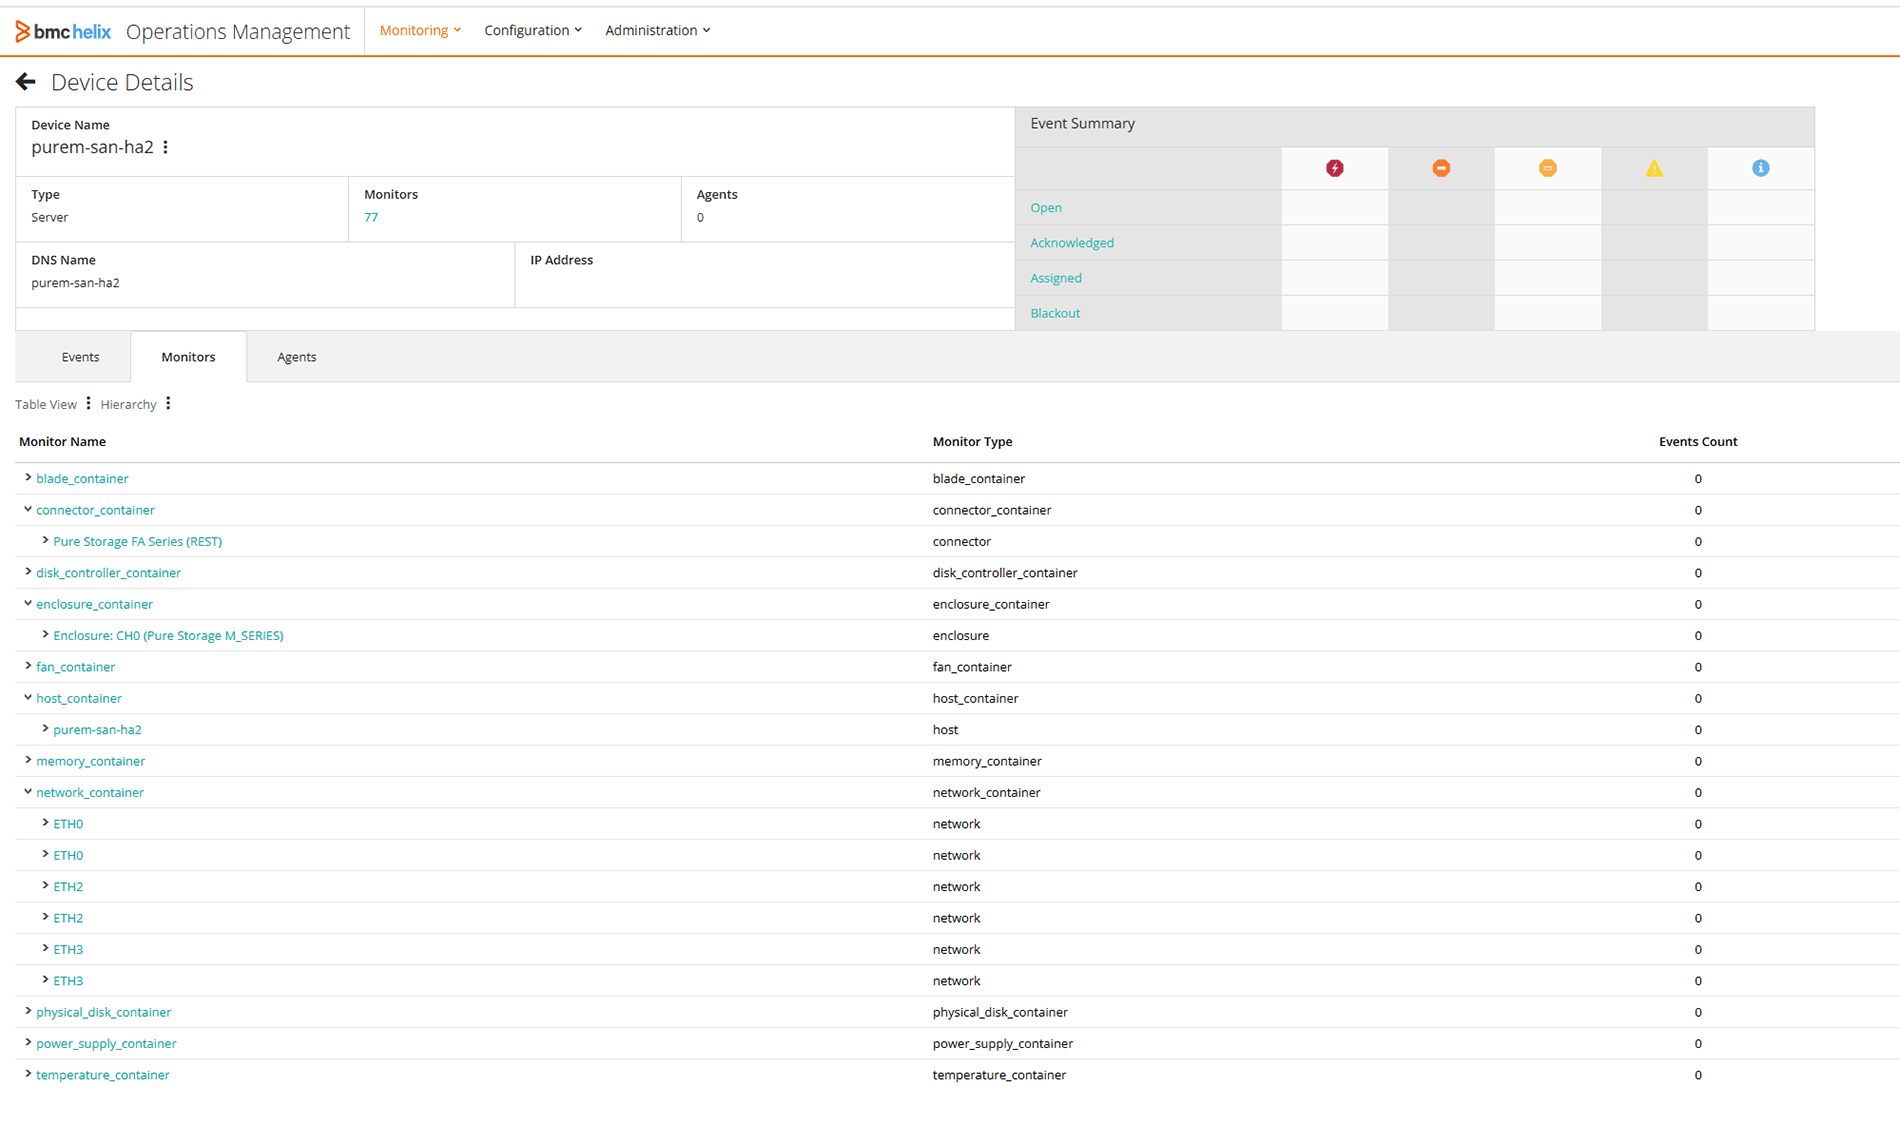Click the back arrow beside Device Details
The width and height of the screenshot is (1900, 1125).
(25, 81)
